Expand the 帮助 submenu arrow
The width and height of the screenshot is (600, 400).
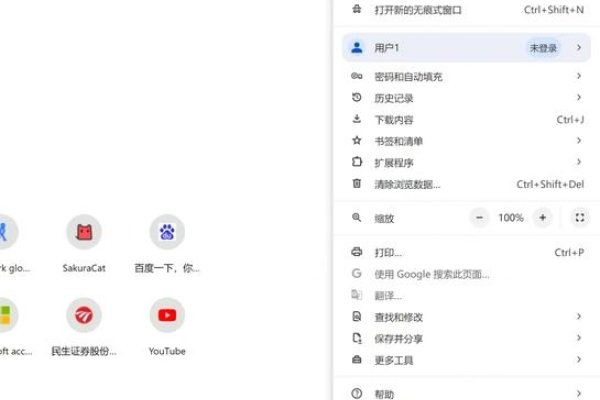(x=579, y=393)
